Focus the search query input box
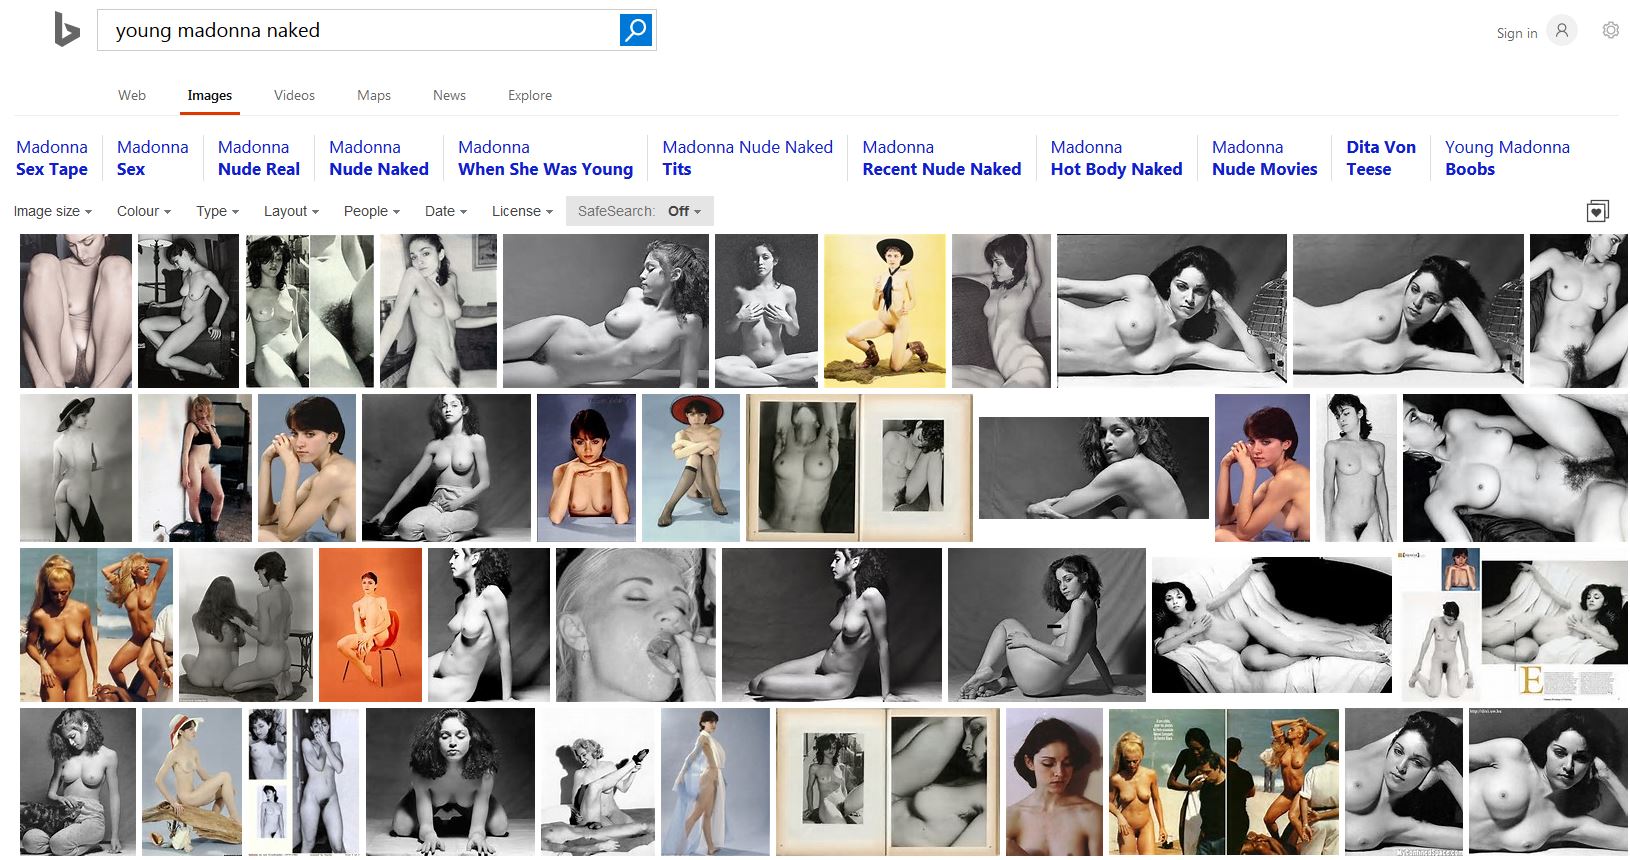The width and height of the screenshot is (1630, 860). coord(360,30)
